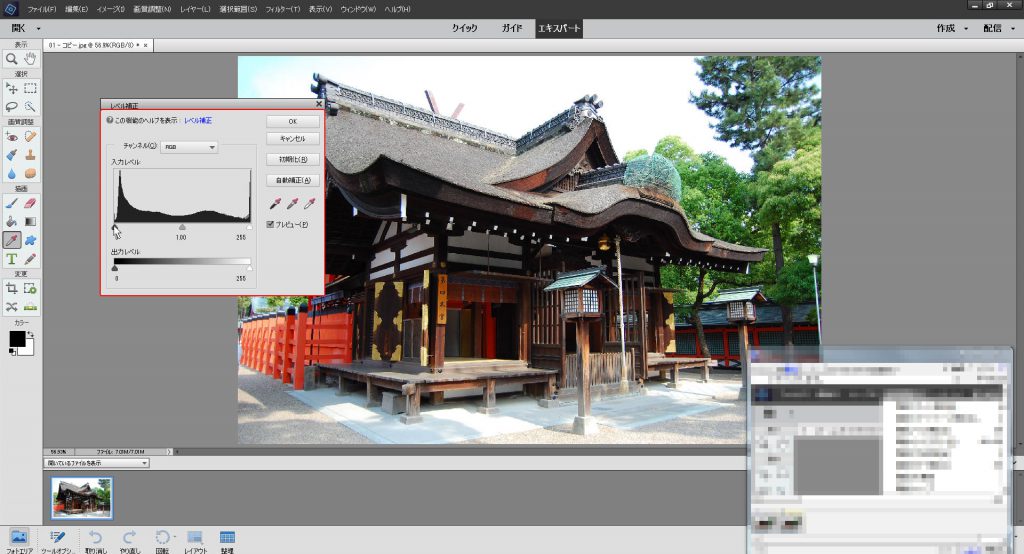Toggle the Preview (プレビュー) checkbox
Image resolution: width=1024 pixels, height=554 pixels.
[271, 224]
